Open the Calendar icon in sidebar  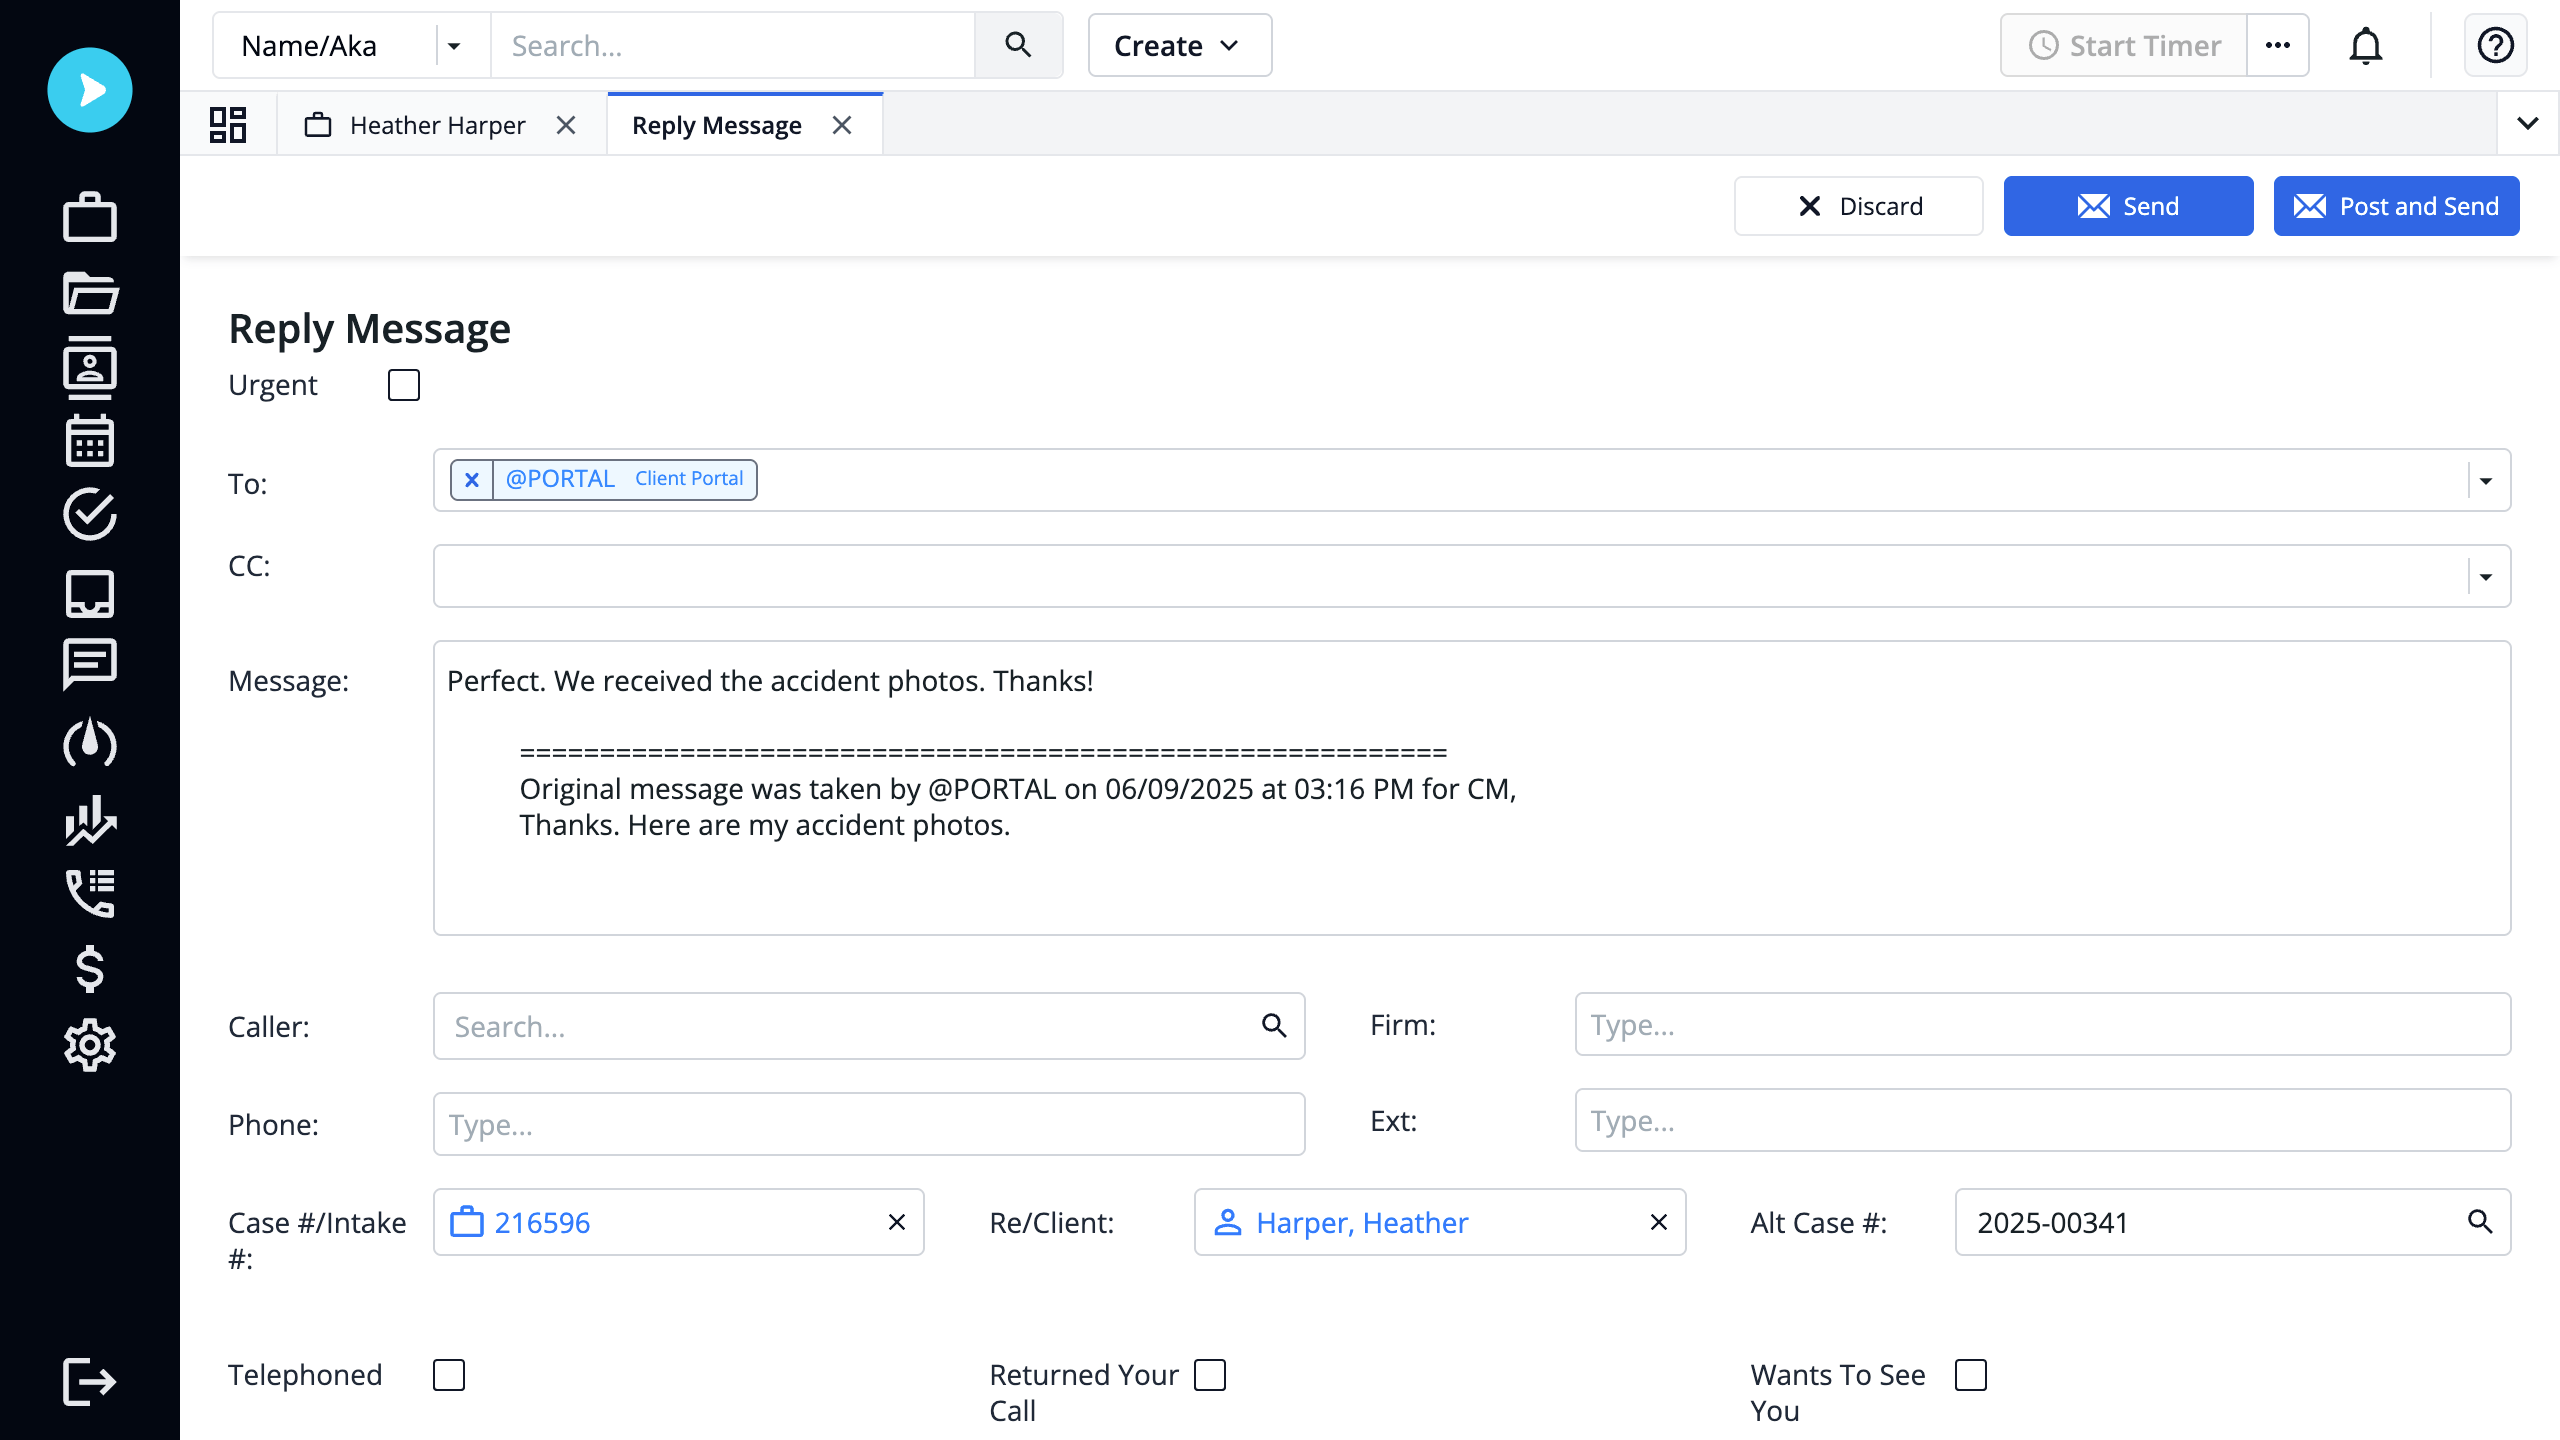90,441
